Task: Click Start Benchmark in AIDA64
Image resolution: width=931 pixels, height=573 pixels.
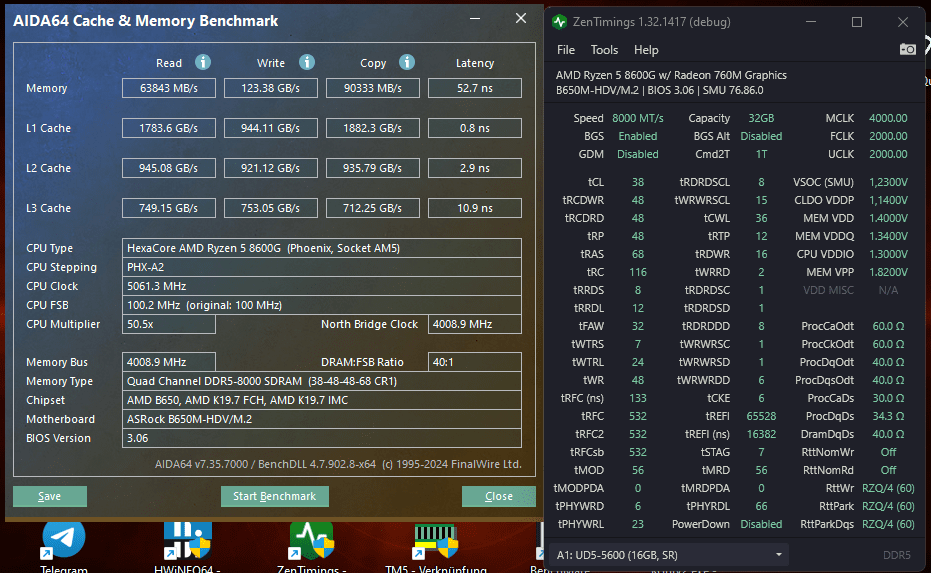Action: click(274, 496)
